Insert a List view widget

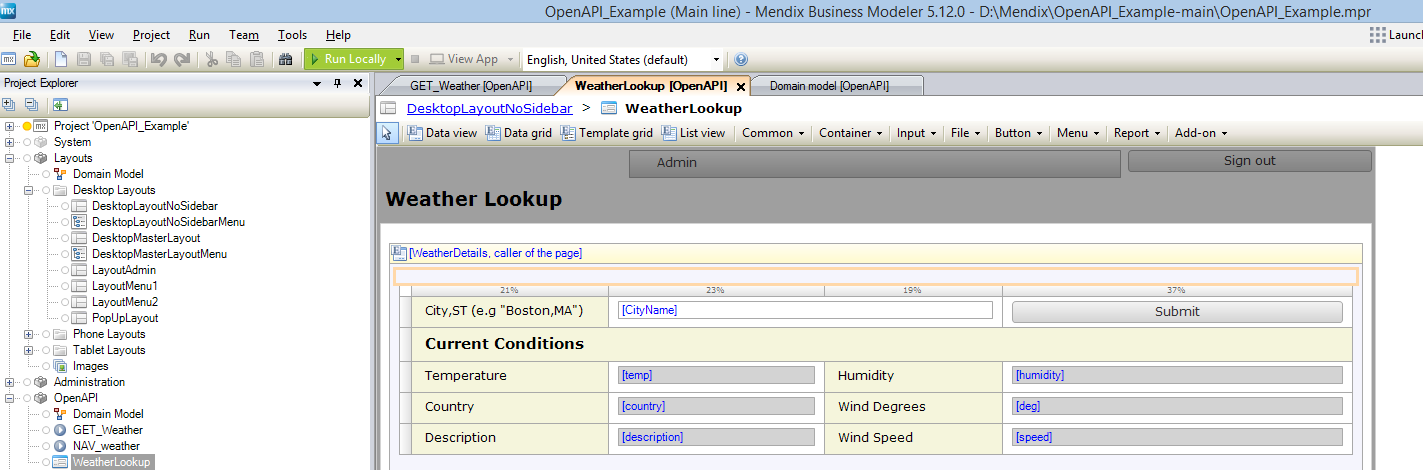point(693,133)
